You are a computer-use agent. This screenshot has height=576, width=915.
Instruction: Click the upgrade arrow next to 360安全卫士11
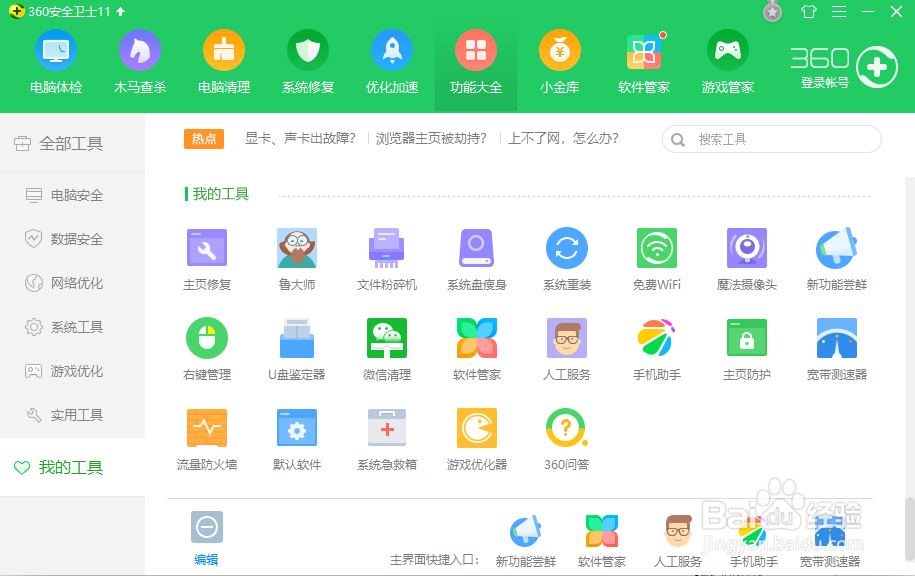coord(121,12)
